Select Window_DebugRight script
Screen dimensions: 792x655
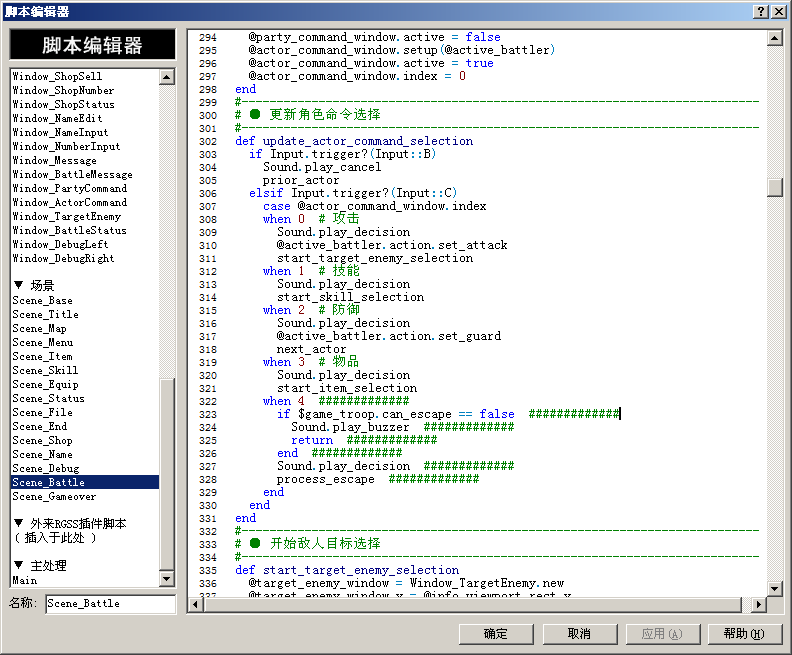[x=63, y=259]
